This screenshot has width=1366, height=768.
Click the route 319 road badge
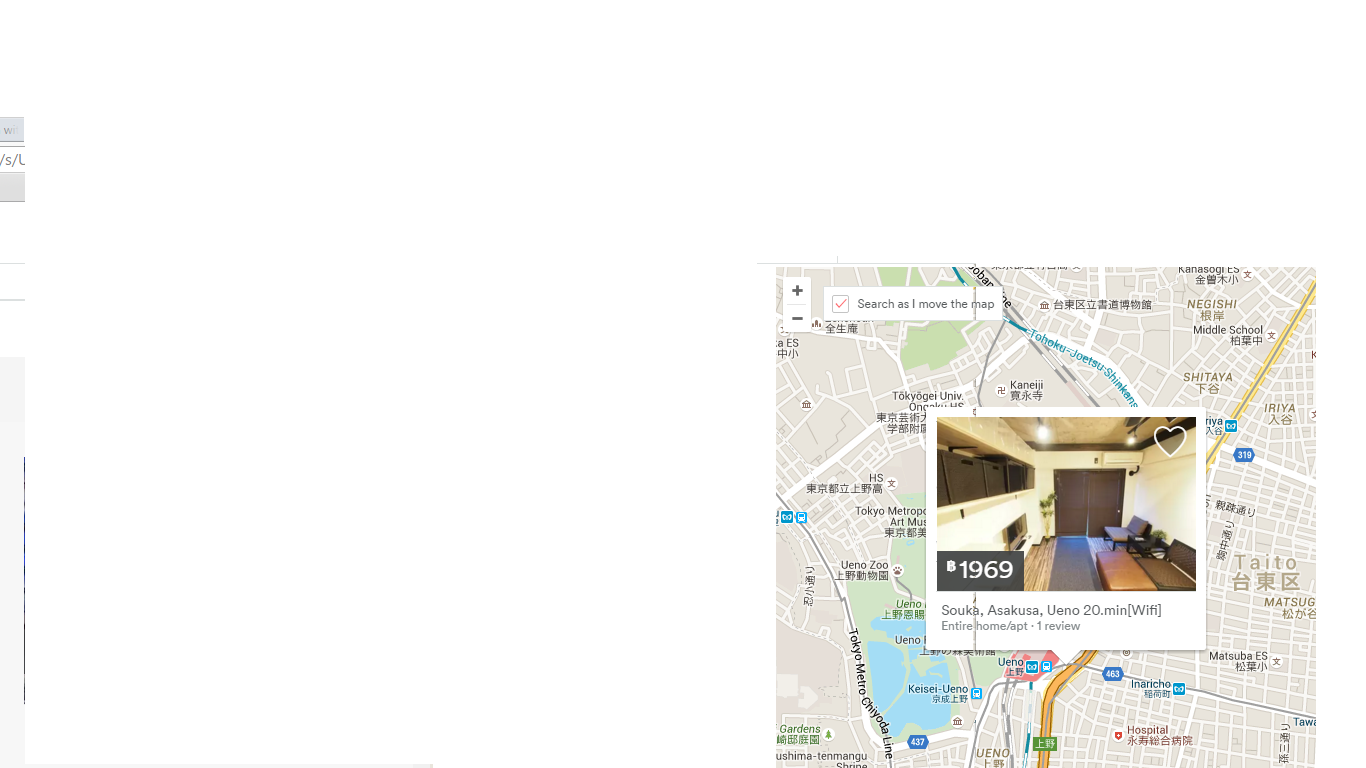(1244, 455)
